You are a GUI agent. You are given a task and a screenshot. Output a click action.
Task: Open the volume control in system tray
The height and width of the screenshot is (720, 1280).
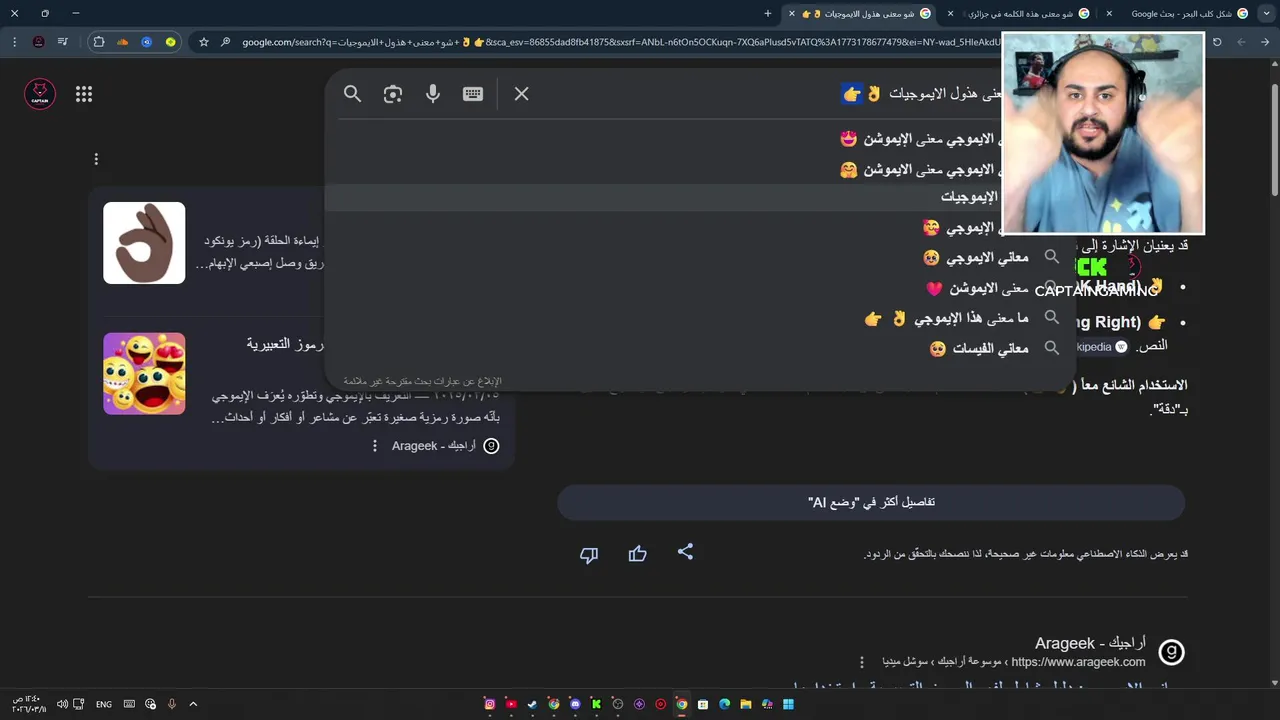(x=62, y=704)
